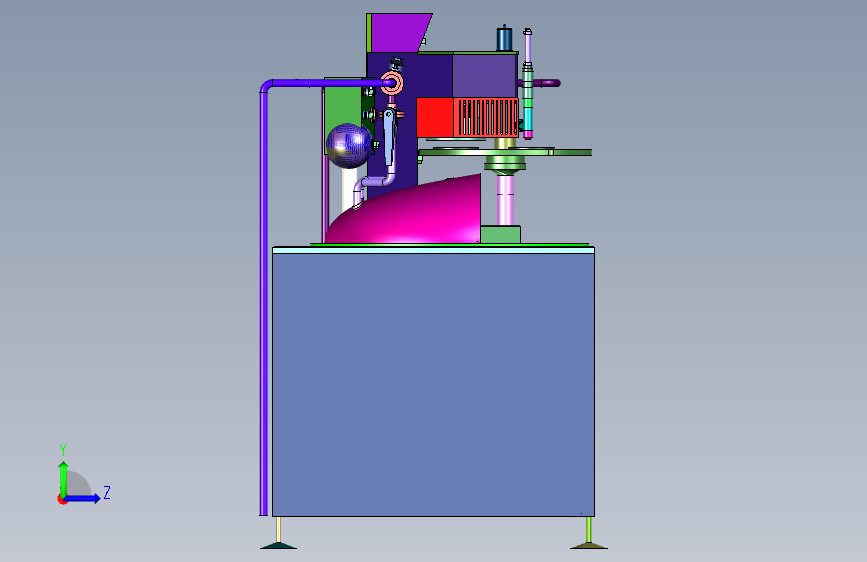The image size is (867, 562).
Task: Pick the chrome sphere float
Action: 349,145
